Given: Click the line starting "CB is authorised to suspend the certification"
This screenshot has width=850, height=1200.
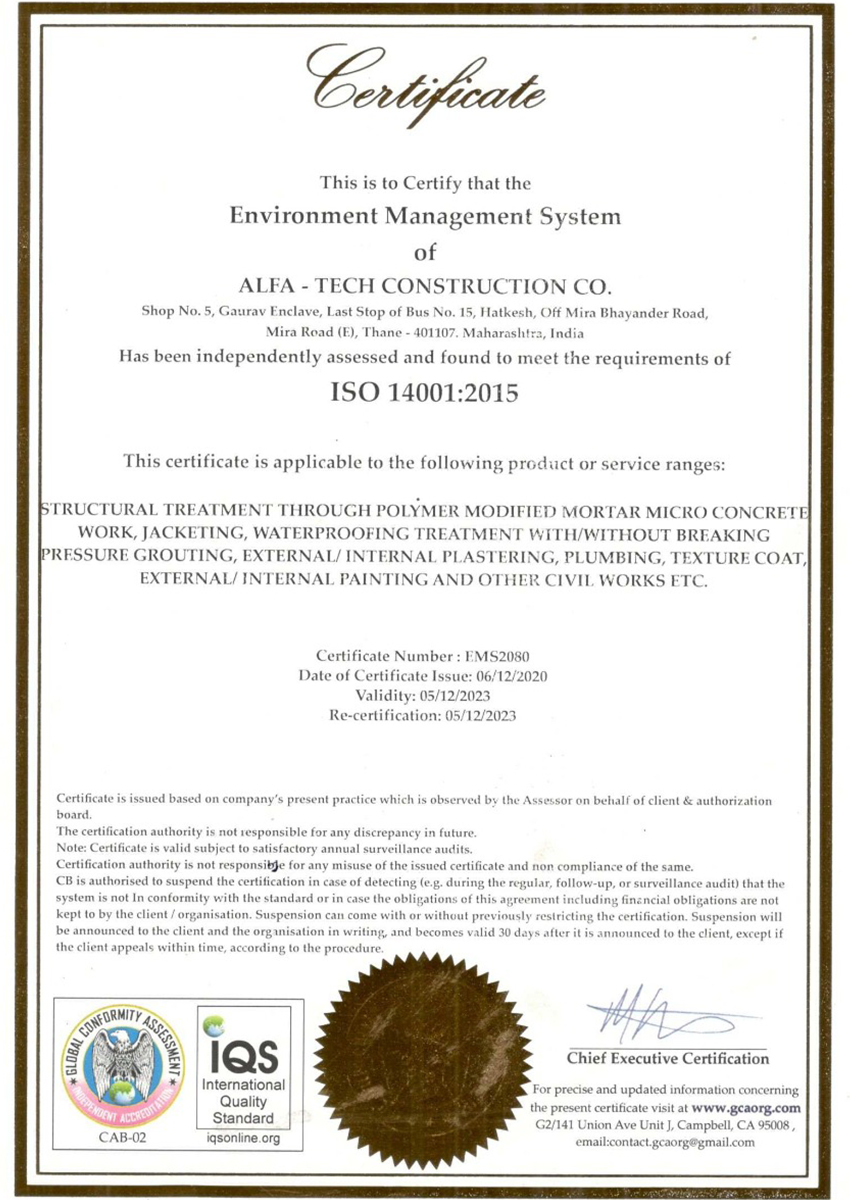Looking at the screenshot, I should coord(421,884).
